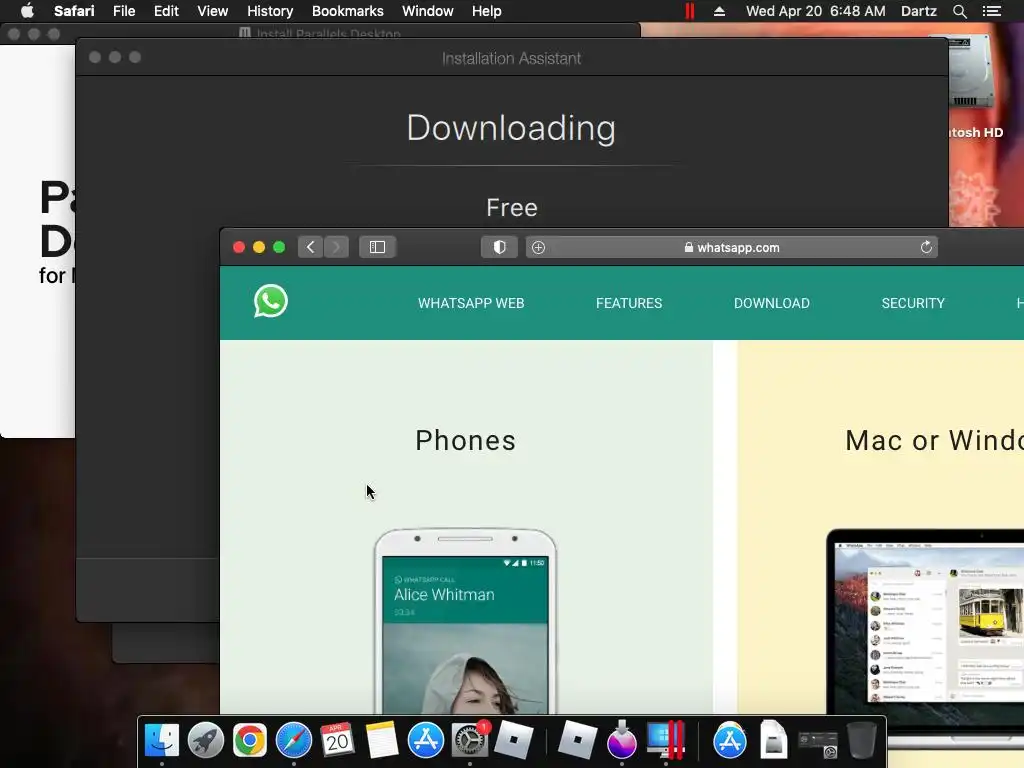Click the Downloading heading in Installation Assistant
This screenshot has width=1024, height=768.
tap(511, 128)
